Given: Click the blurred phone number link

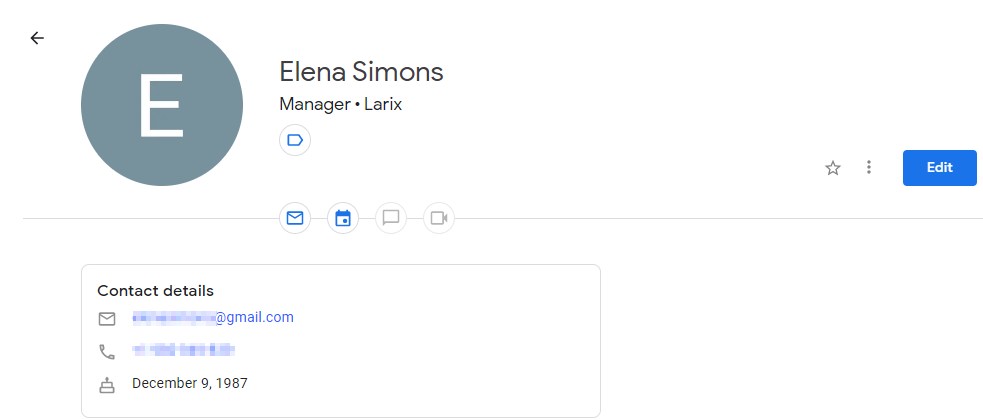Looking at the screenshot, I should [x=184, y=350].
